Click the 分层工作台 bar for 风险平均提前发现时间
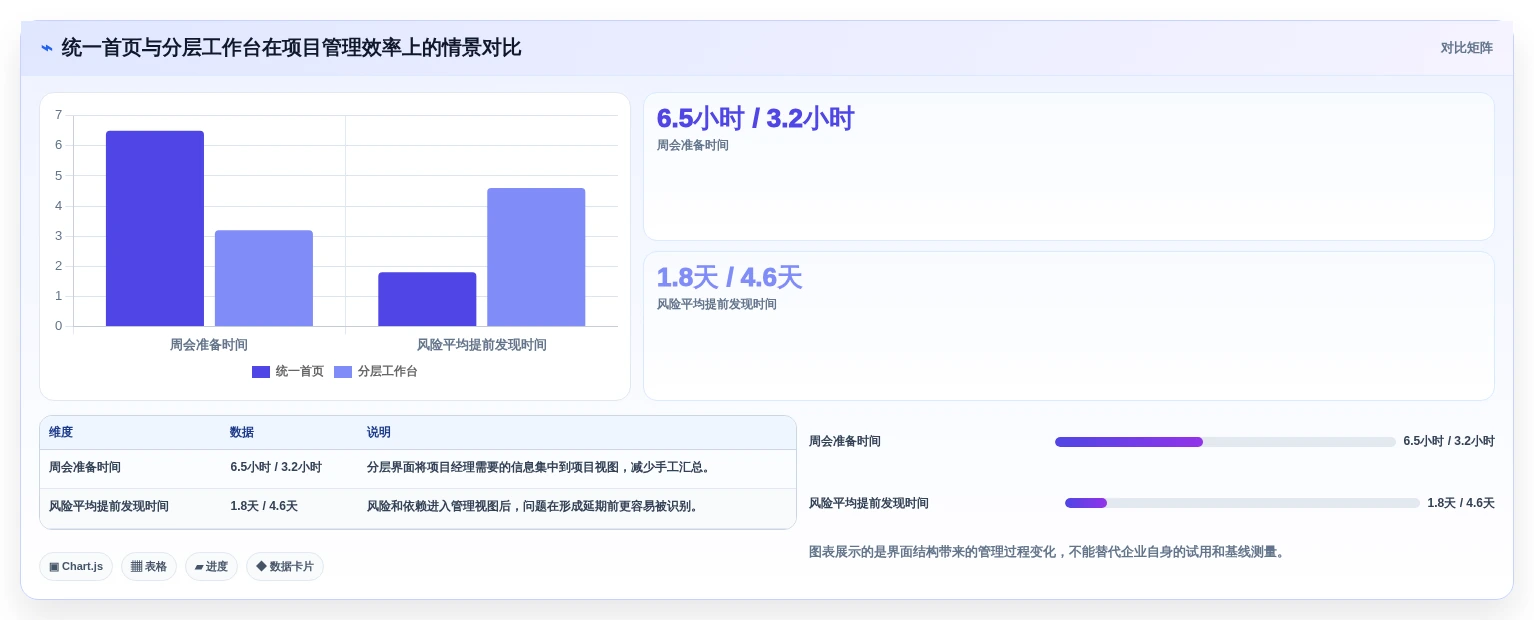The height and width of the screenshot is (620, 1534). 536,257
